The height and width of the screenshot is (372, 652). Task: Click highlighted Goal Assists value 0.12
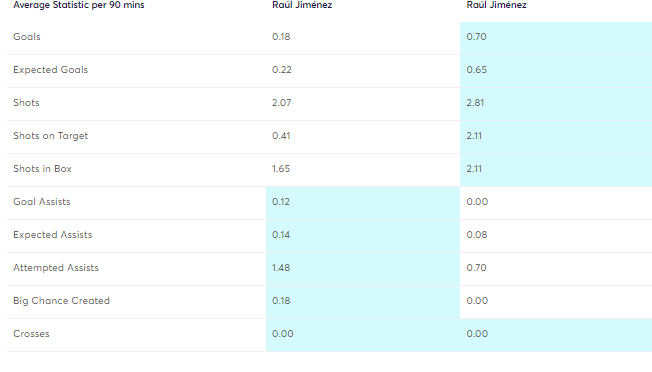[281, 202]
